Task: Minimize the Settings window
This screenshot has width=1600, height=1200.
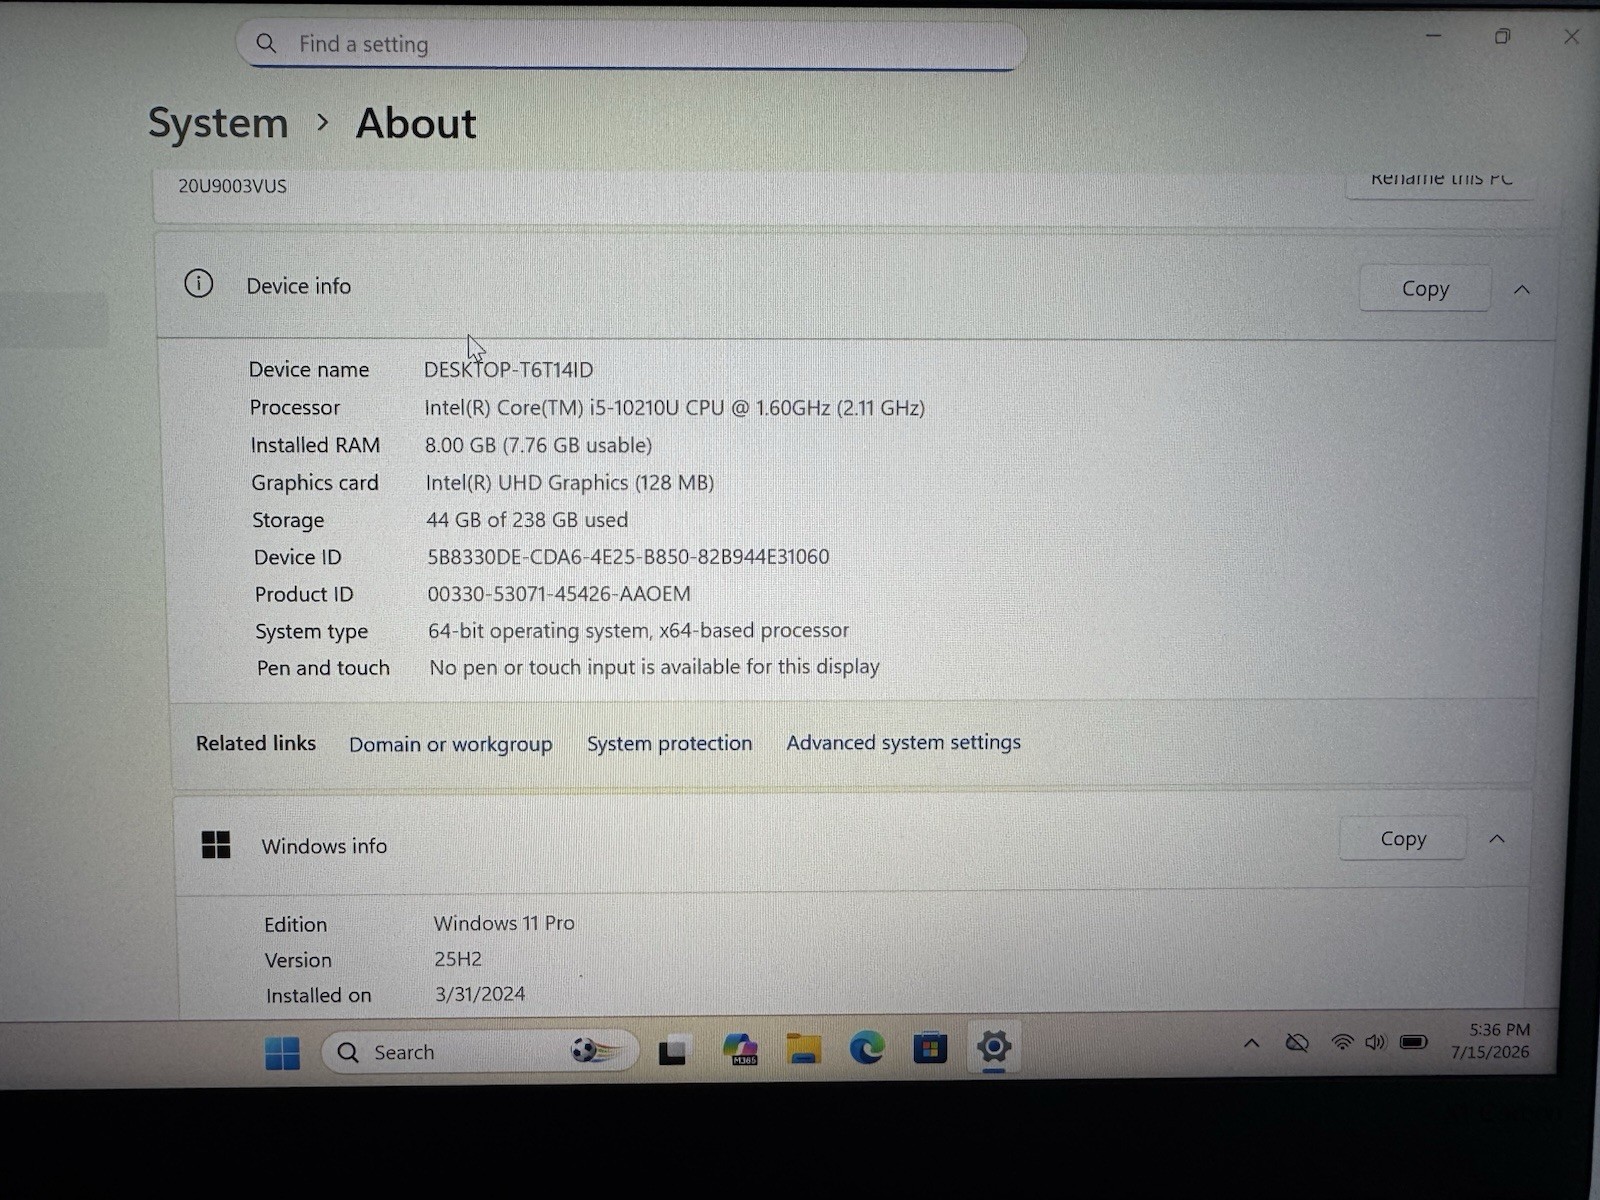Action: (x=1433, y=36)
